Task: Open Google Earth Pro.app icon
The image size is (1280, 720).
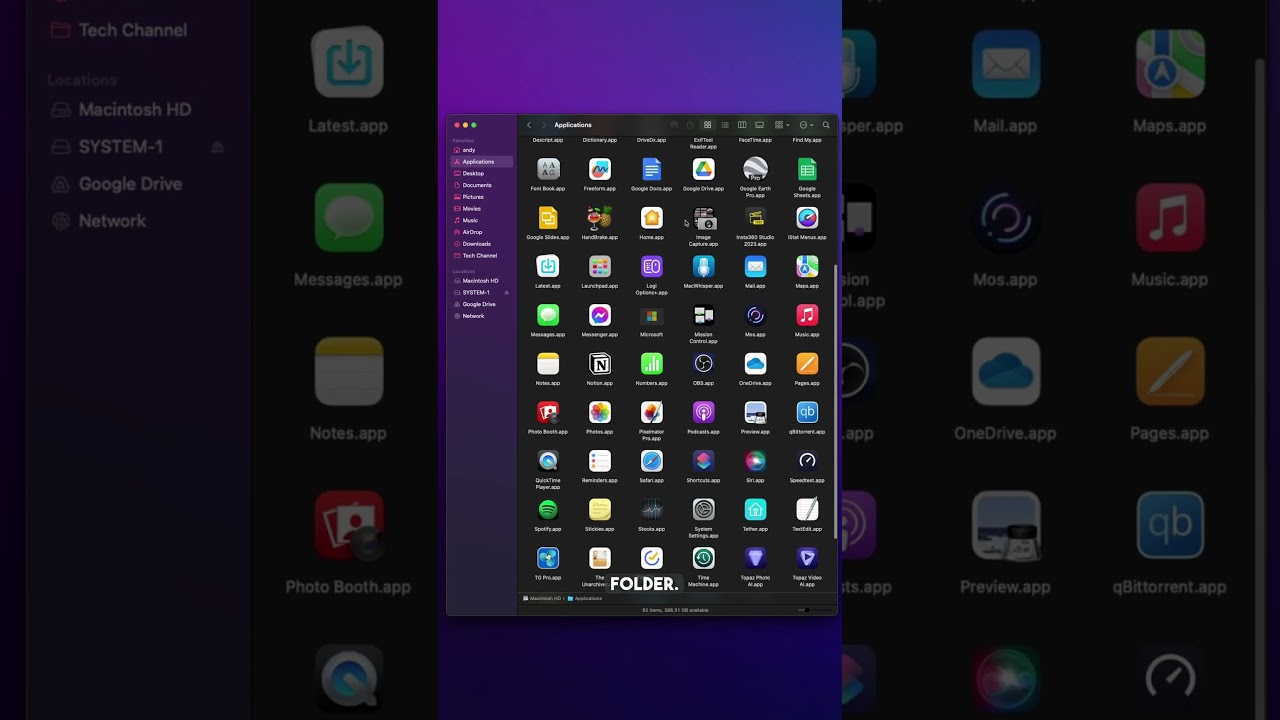Action: (x=756, y=169)
